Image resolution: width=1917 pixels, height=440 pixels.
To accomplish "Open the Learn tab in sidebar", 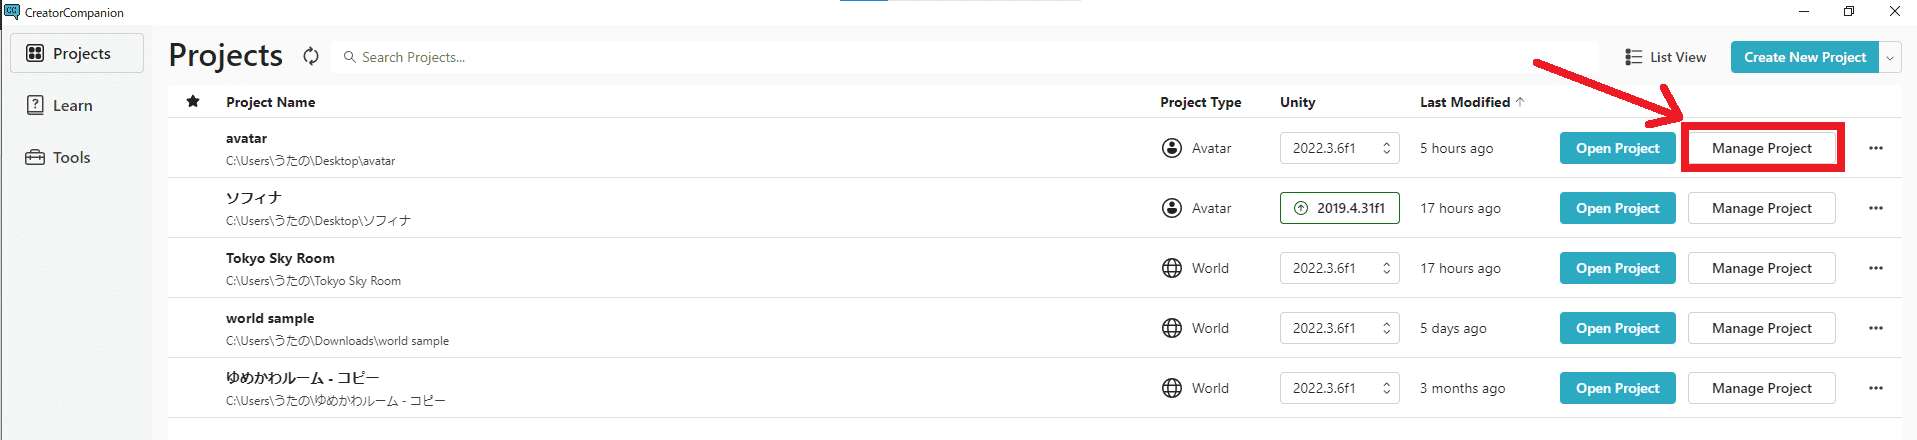I will pyautogui.click(x=72, y=105).
